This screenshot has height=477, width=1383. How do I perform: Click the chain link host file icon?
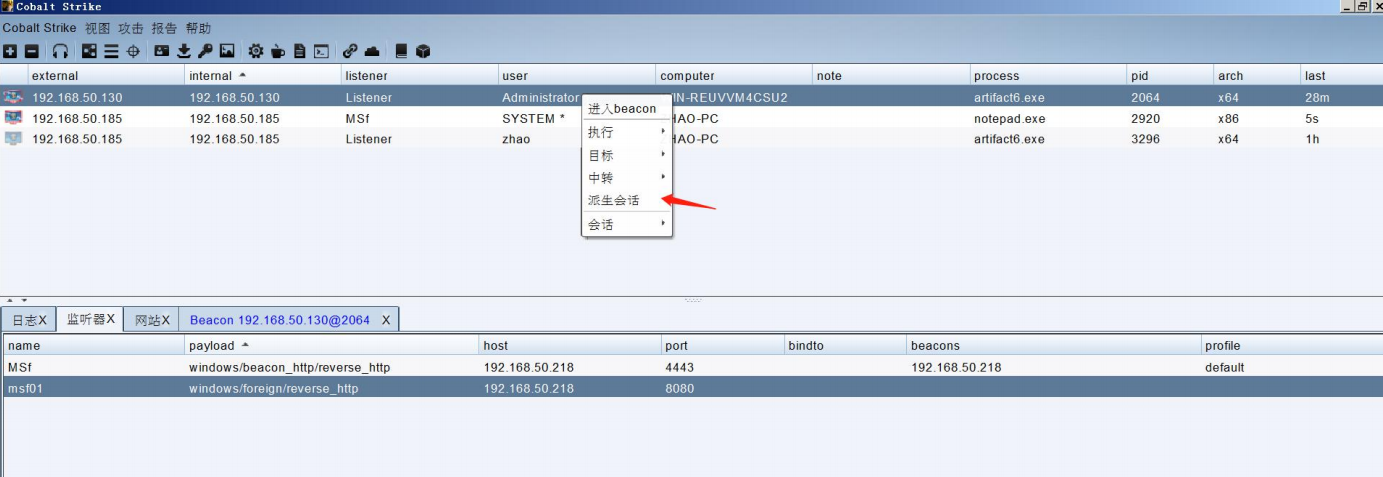(x=350, y=51)
